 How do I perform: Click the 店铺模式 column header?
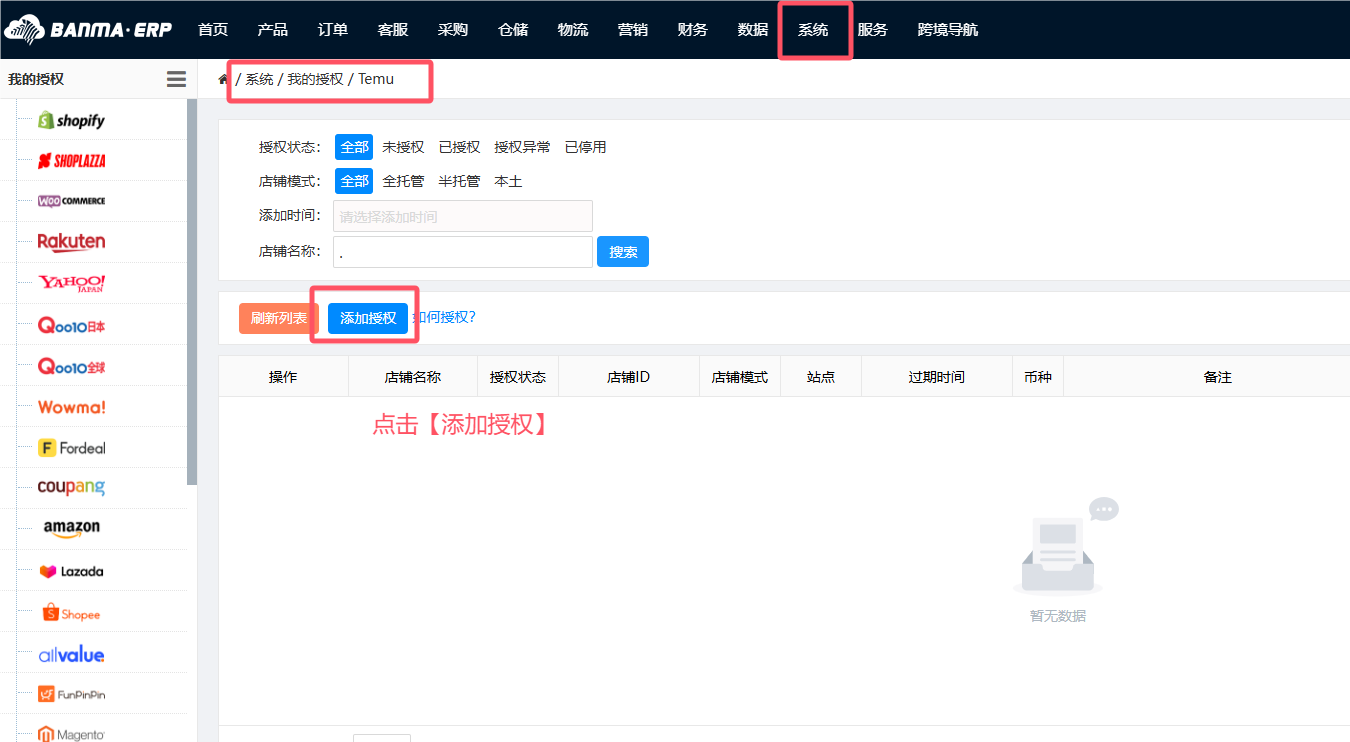(x=740, y=377)
